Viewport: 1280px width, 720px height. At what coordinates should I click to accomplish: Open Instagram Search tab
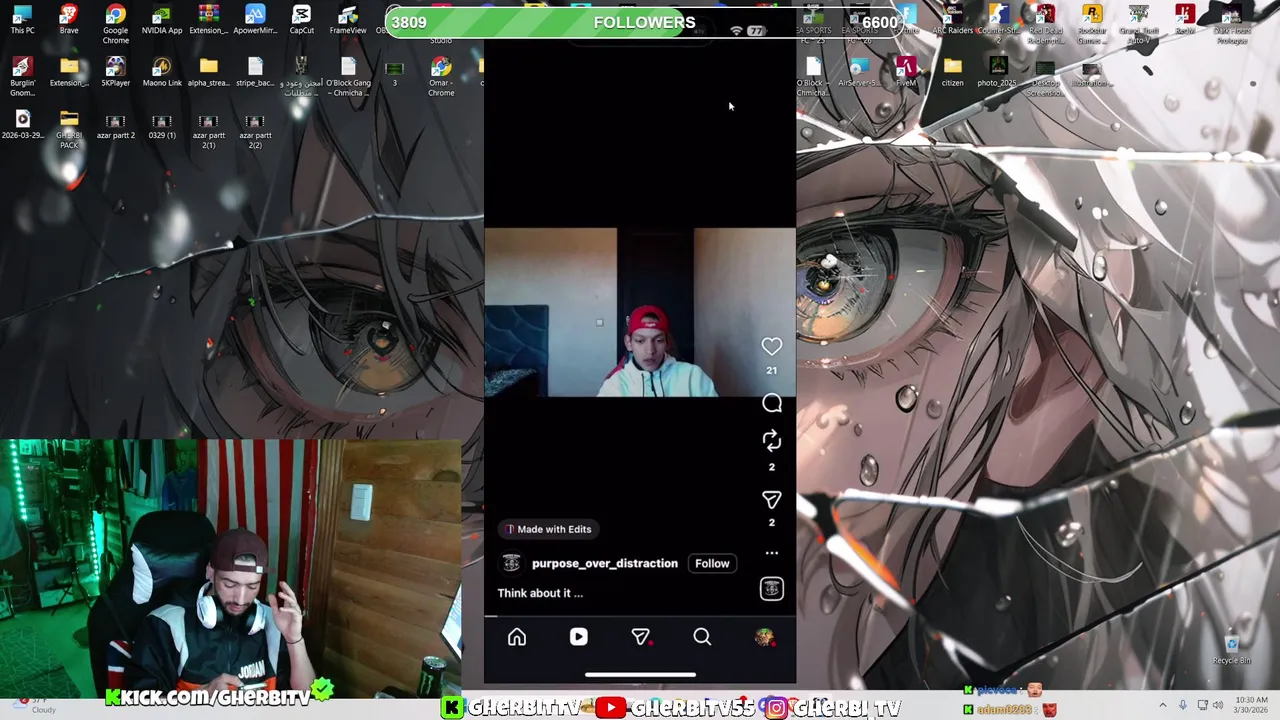[x=702, y=637]
